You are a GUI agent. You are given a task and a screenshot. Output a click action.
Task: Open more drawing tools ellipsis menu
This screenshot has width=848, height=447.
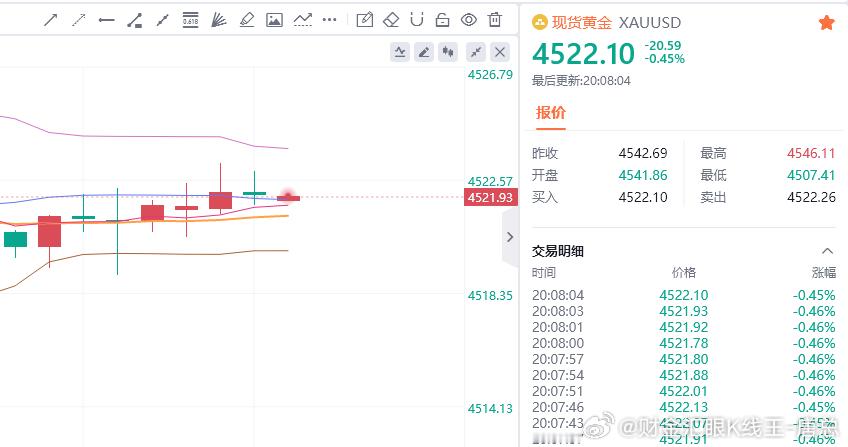coord(329,20)
